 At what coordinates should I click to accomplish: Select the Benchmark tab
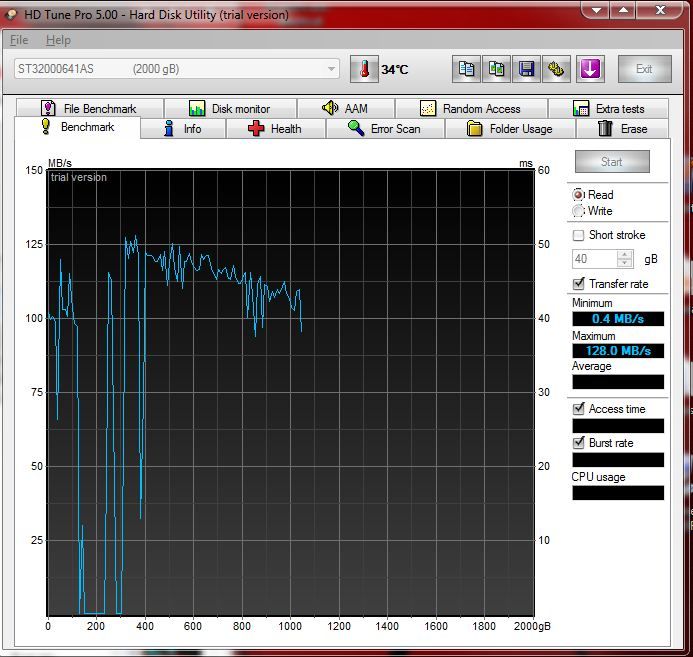(78, 127)
